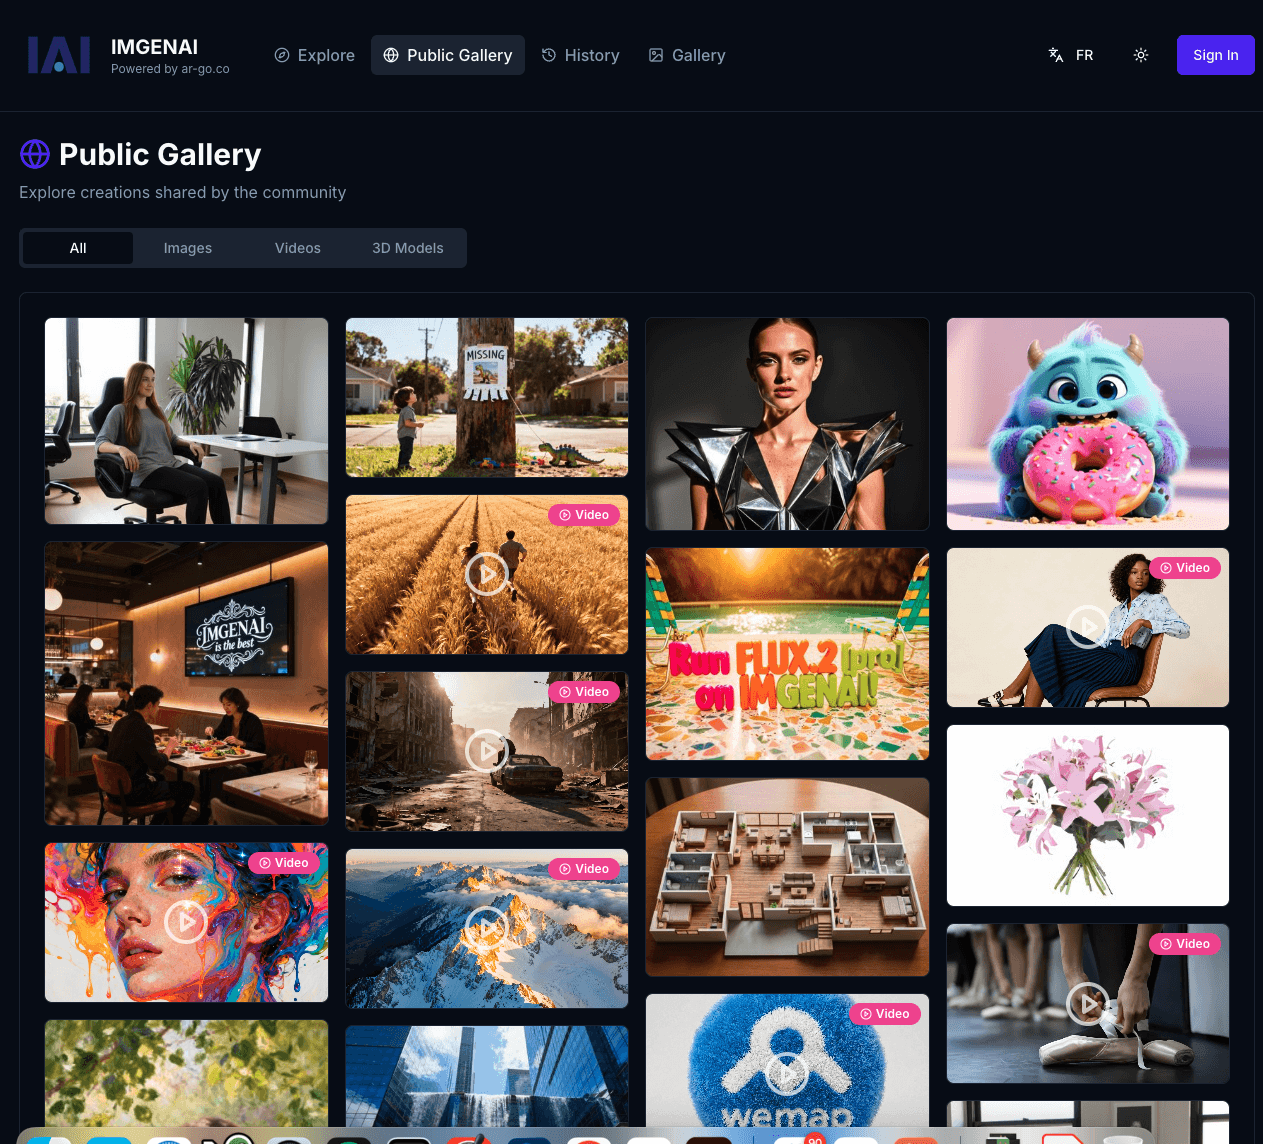The image size is (1263, 1144).
Task: Open the MISSING poster tree image
Action: tap(487, 398)
